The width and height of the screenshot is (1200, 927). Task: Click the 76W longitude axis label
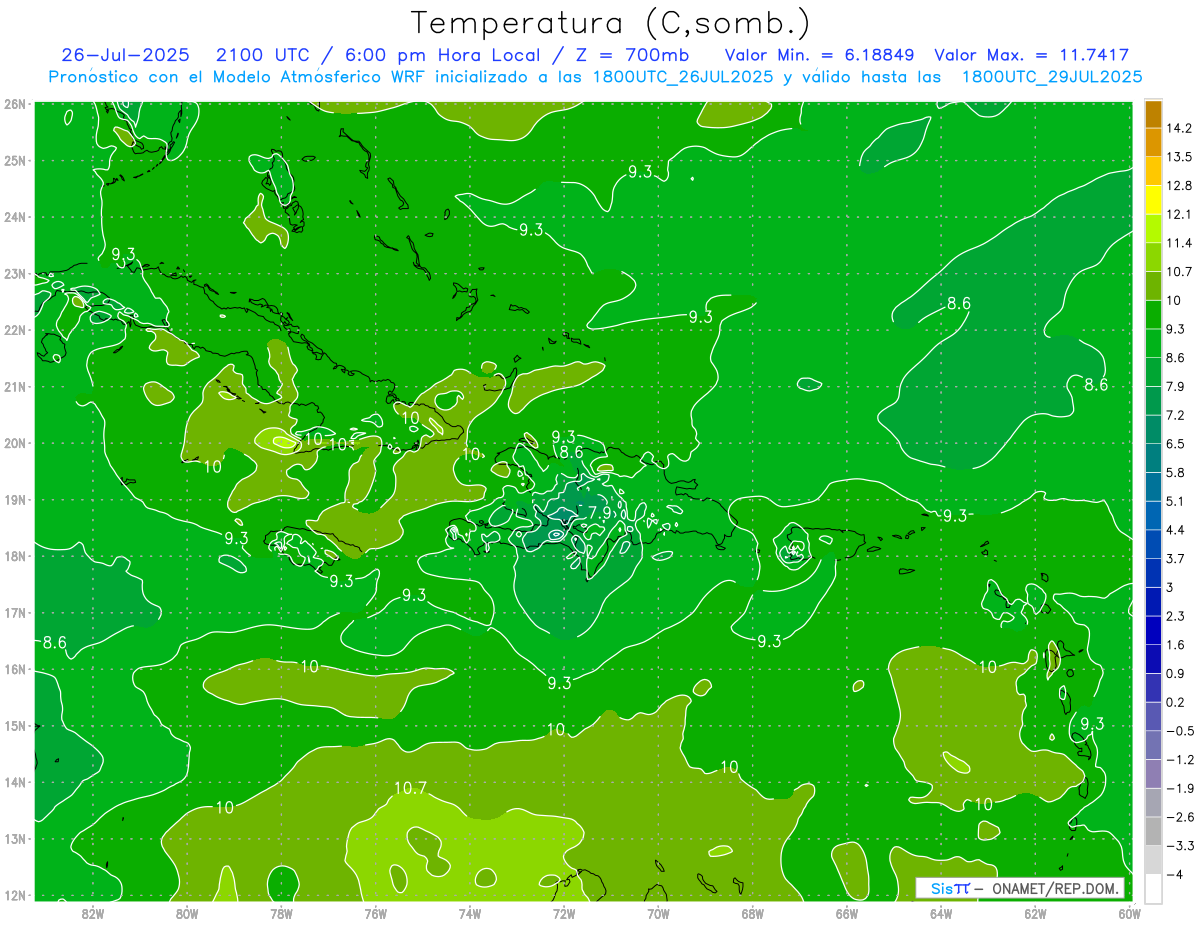pos(375,913)
